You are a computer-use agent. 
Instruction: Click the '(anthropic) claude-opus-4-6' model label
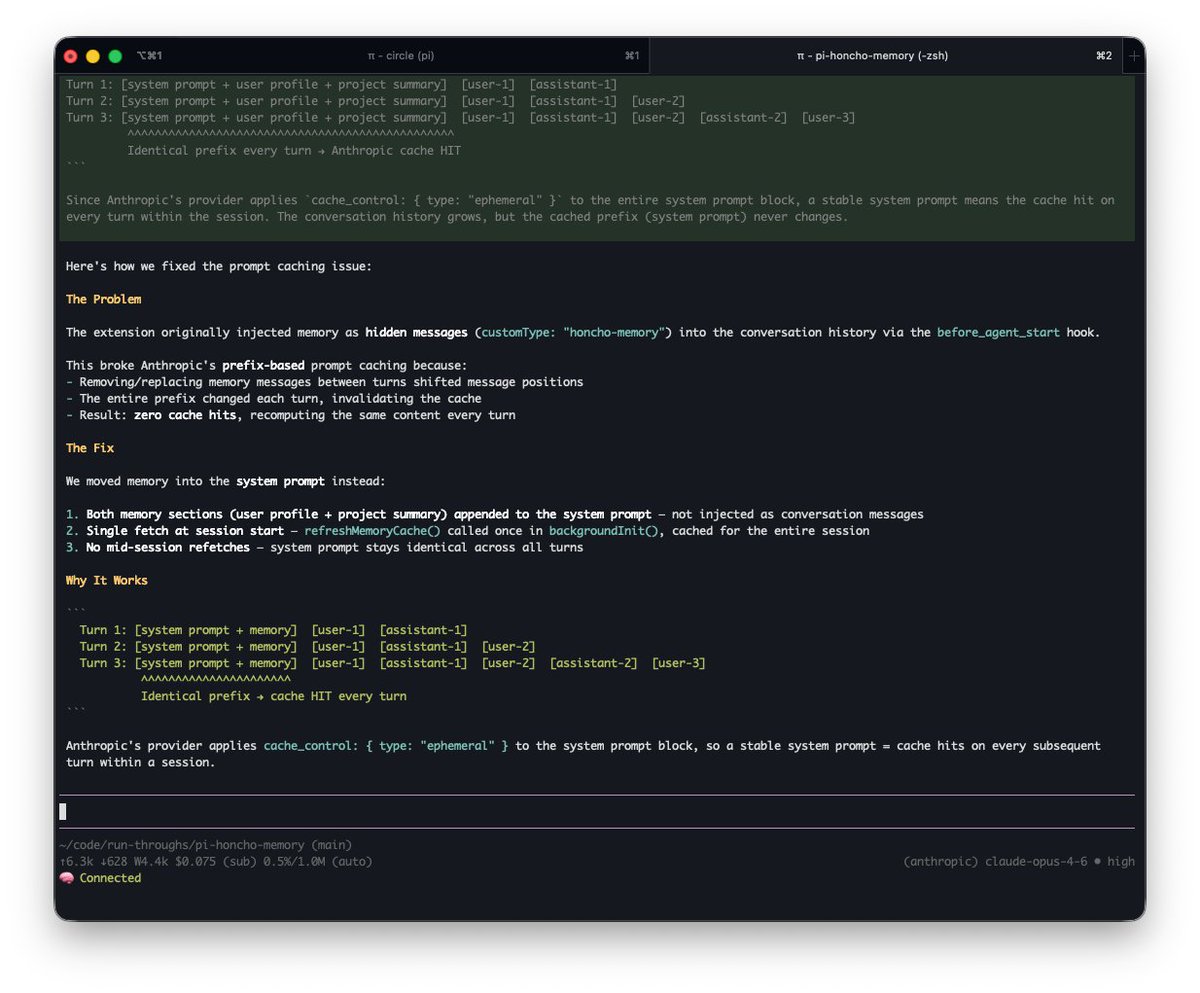click(994, 861)
